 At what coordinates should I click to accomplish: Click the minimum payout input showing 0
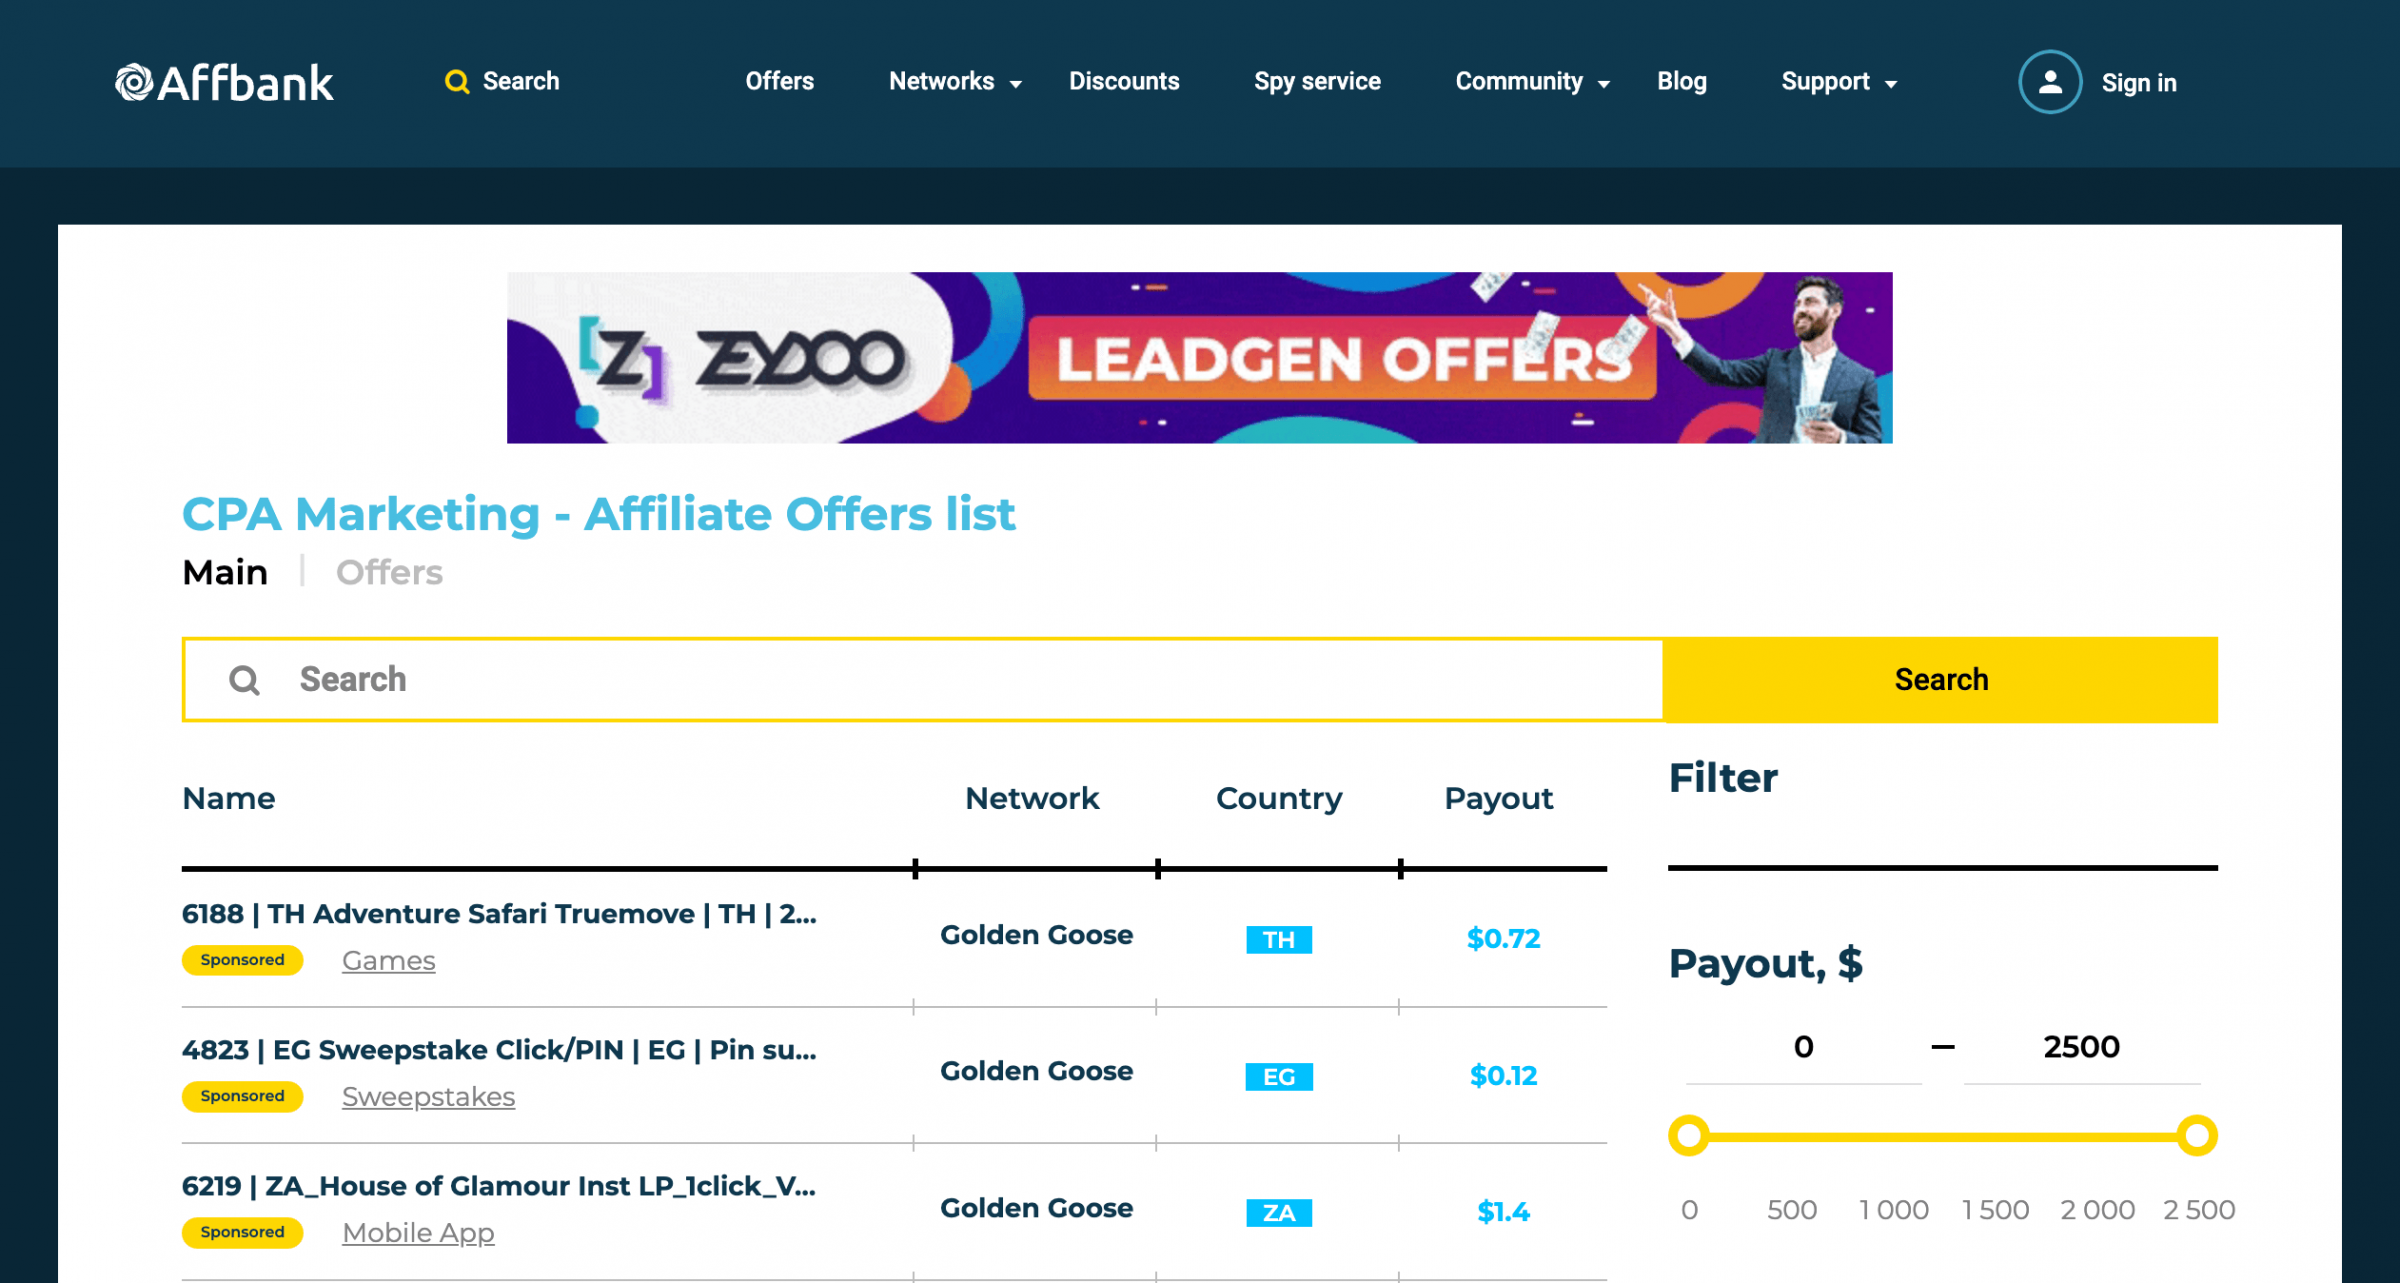(x=1803, y=1047)
